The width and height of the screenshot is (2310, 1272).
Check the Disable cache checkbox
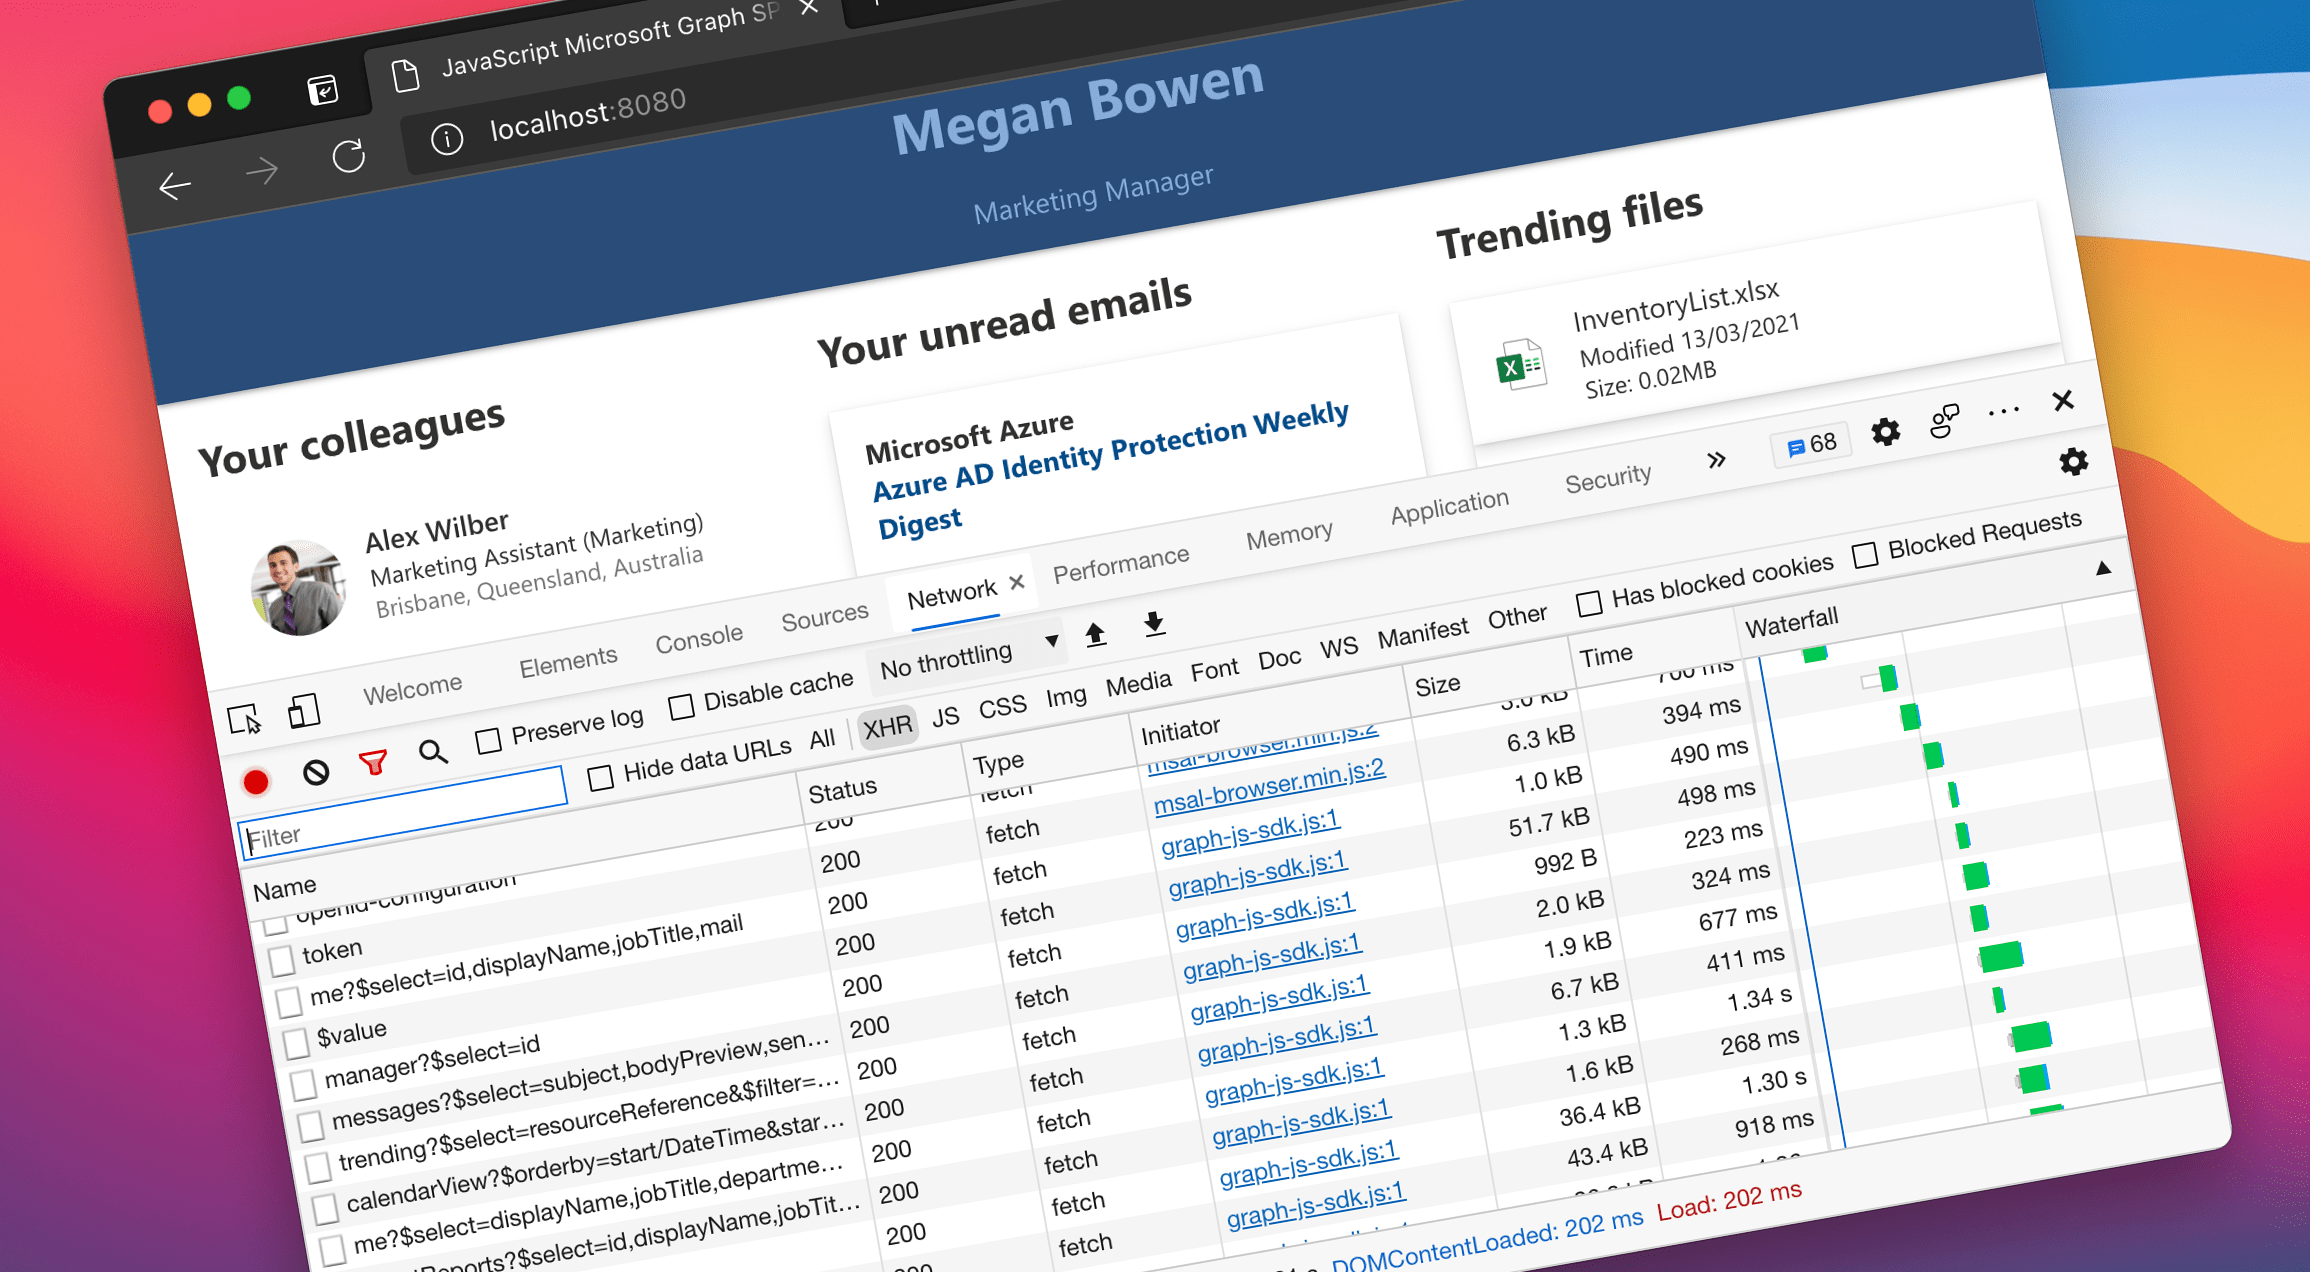coord(681,707)
